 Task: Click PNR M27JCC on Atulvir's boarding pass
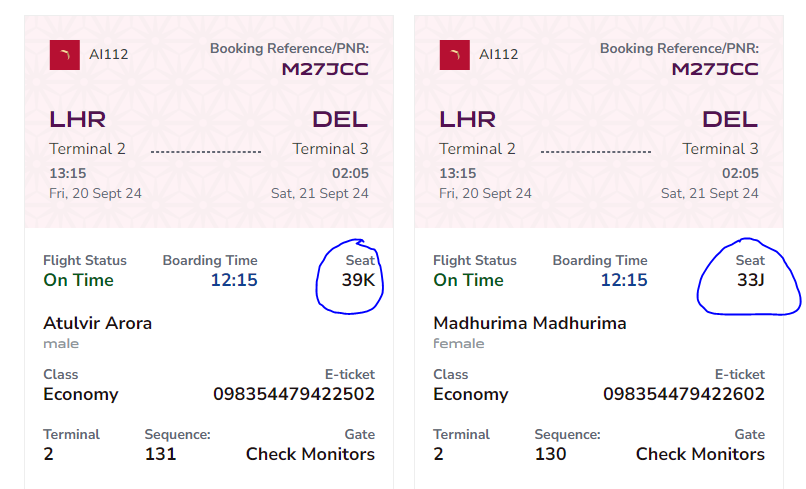(325, 69)
